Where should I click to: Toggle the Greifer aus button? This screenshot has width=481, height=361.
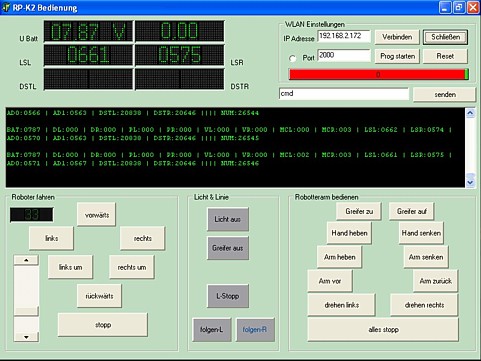point(228,248)
